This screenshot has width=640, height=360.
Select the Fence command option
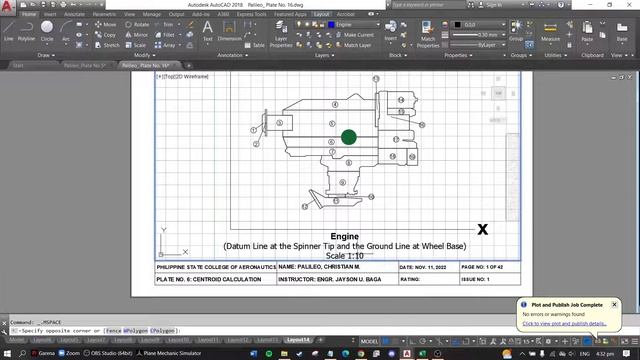[113, 331]
